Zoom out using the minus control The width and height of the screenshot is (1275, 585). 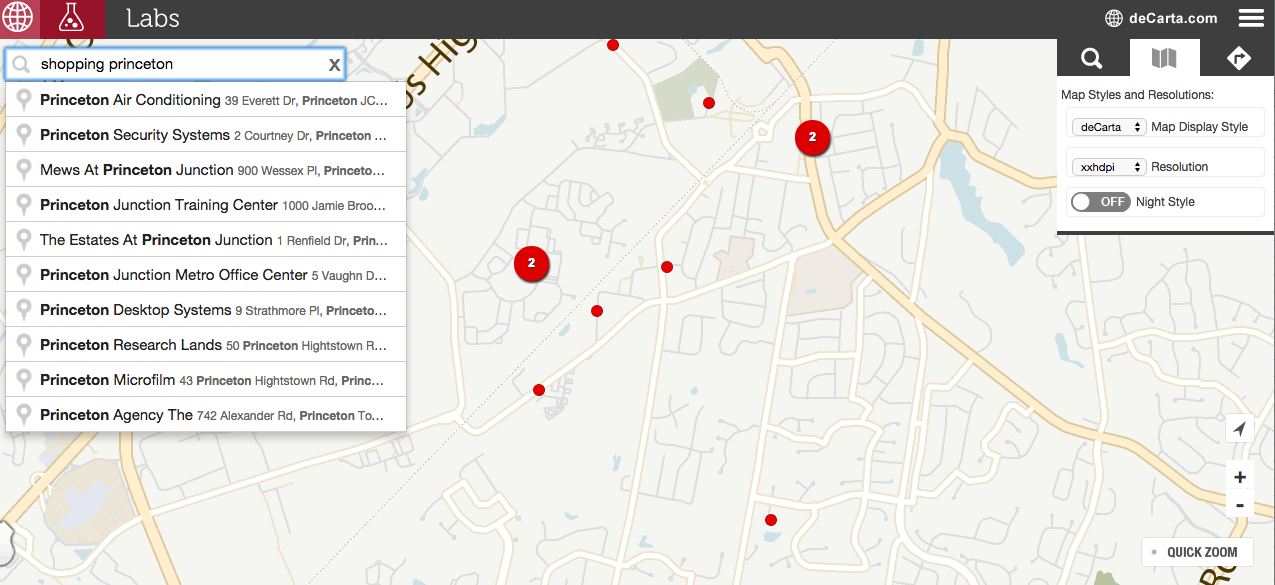(x=1239, y=504)
